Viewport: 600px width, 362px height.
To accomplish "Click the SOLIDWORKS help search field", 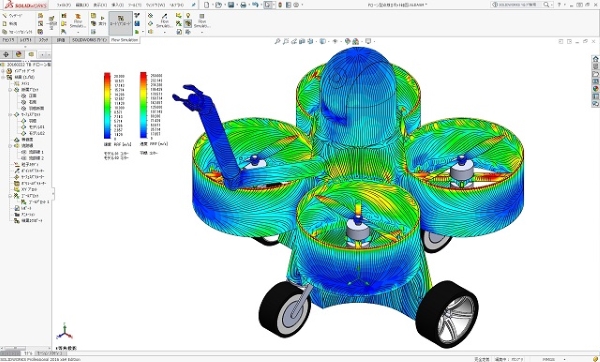I will point(521,5).
